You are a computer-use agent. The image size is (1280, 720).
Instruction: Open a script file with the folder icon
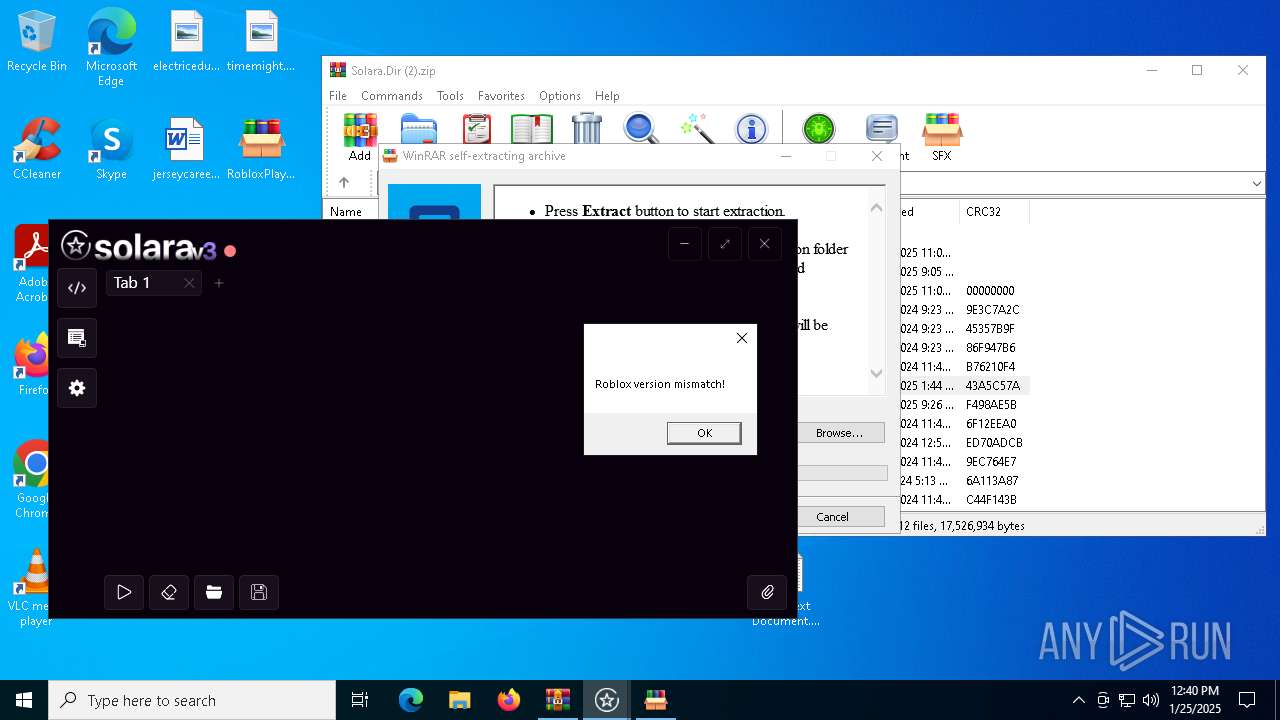pyautogui.click(x=214, y=592)
